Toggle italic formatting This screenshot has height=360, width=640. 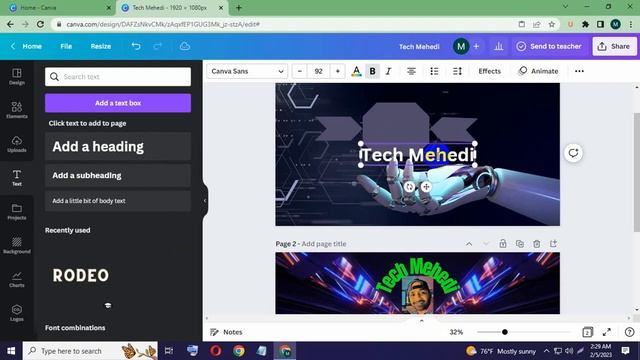click(388, 71)
